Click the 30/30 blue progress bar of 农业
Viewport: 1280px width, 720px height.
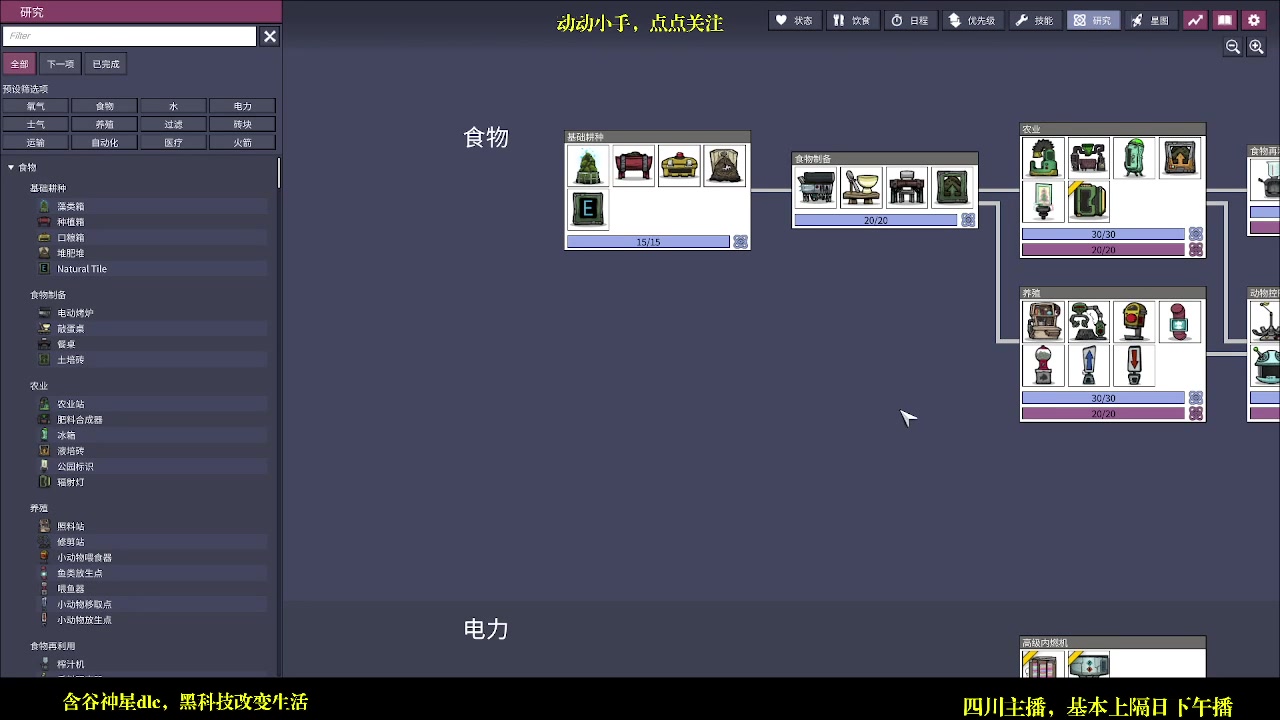1103,234
